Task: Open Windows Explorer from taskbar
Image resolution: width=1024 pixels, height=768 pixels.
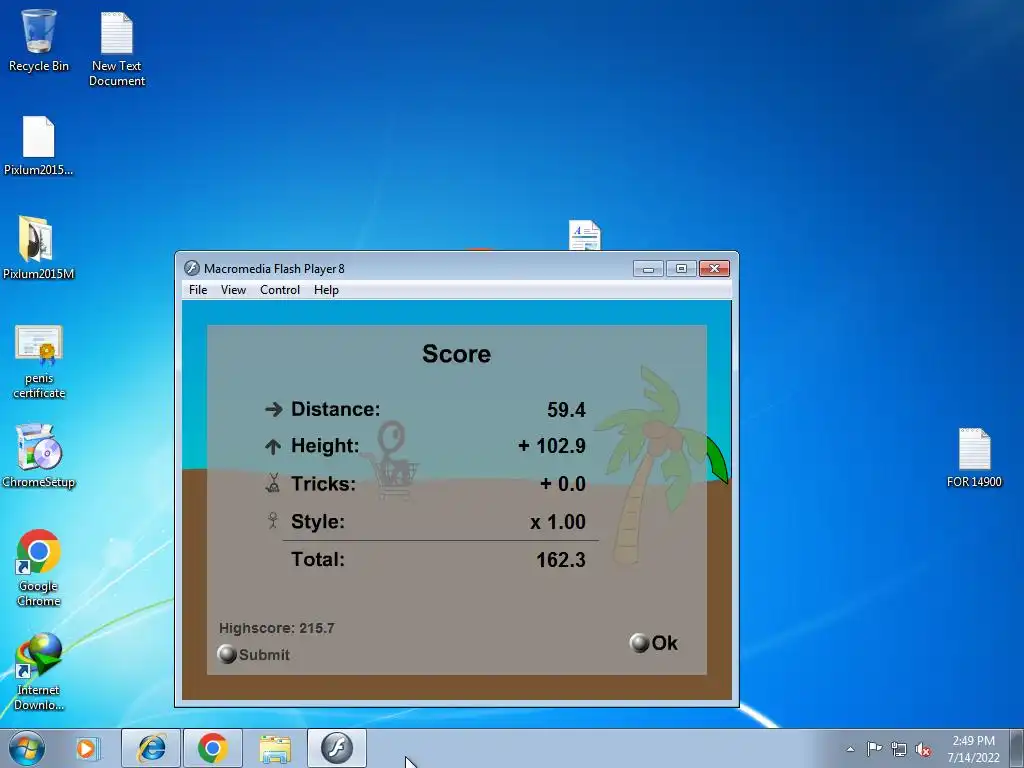Action: (x=275, y=748)
